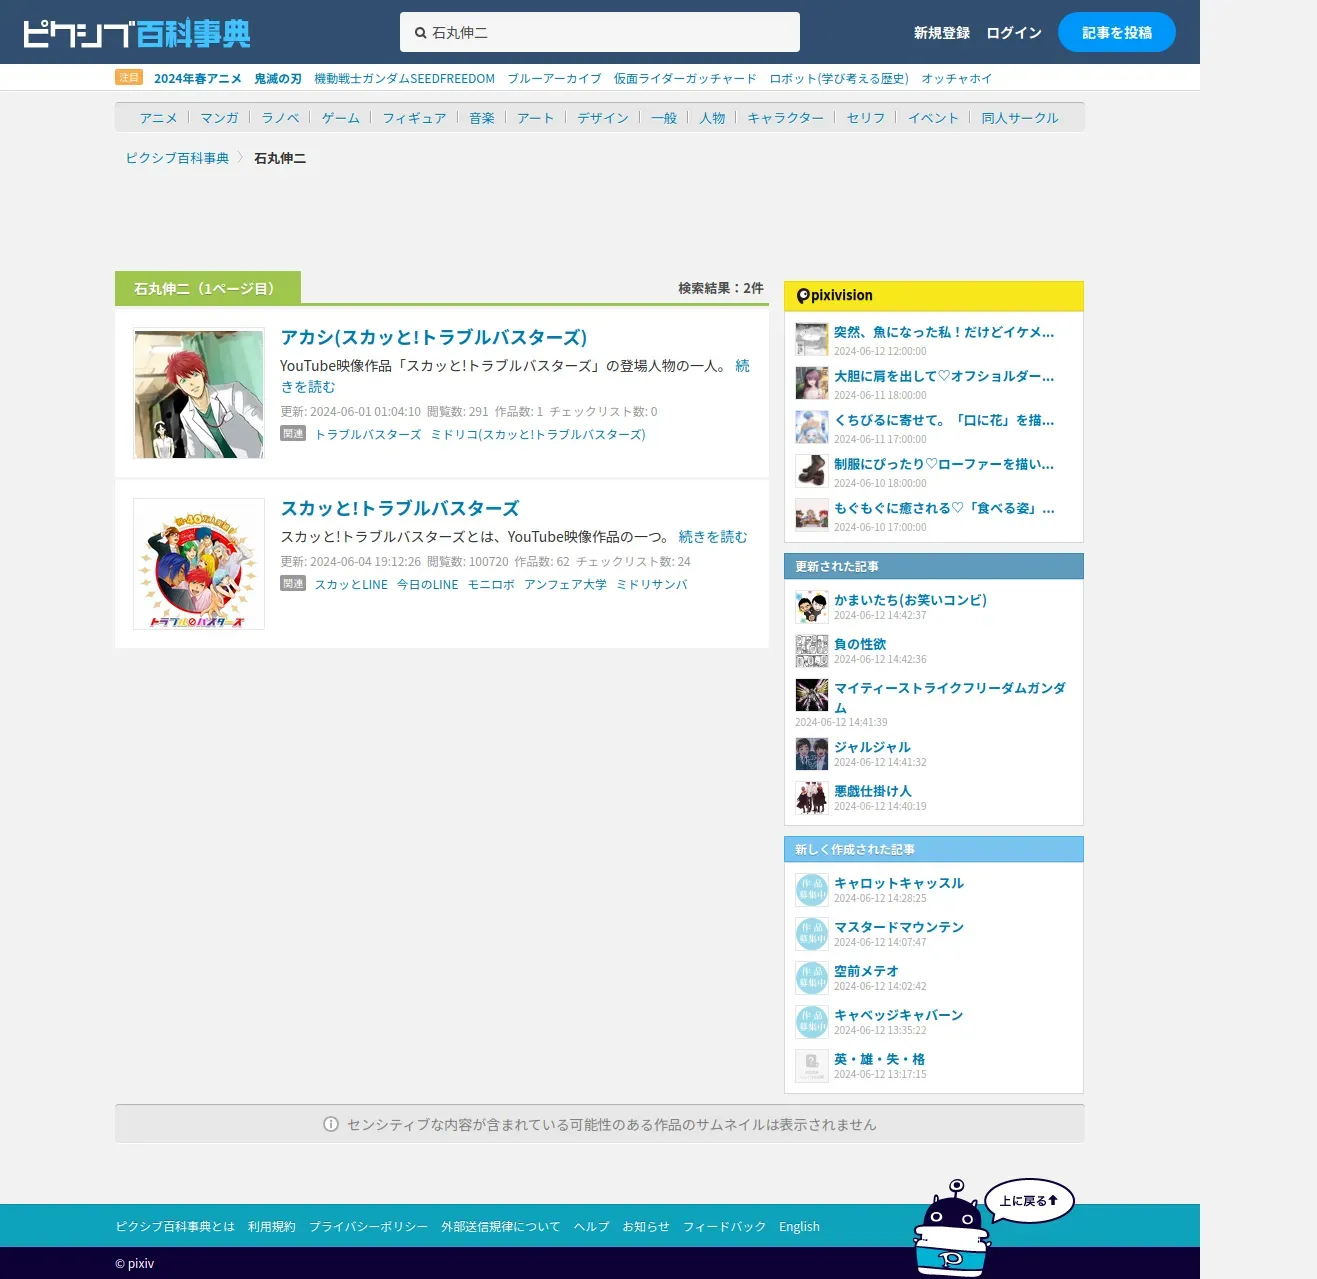
Task: Select the デザイン category
Action: (x=603, y=118)
